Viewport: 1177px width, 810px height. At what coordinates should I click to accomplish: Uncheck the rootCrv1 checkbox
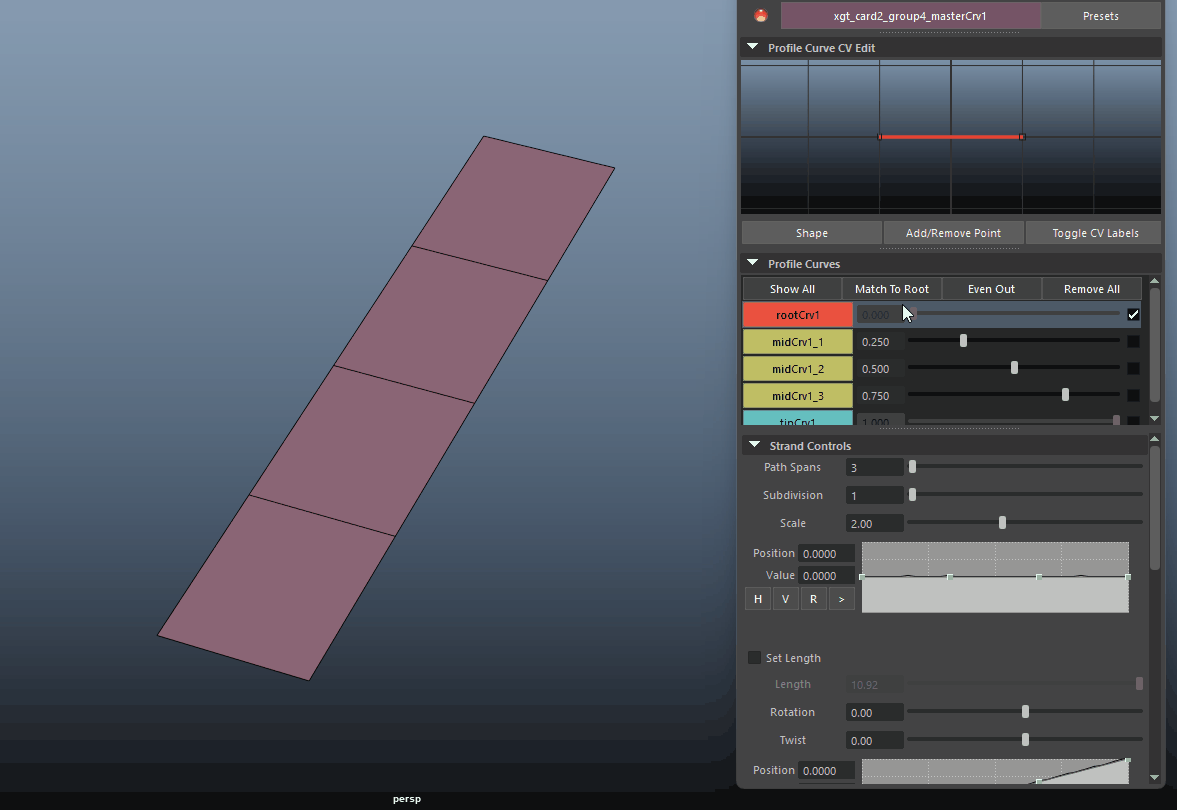click(1133, 315)
